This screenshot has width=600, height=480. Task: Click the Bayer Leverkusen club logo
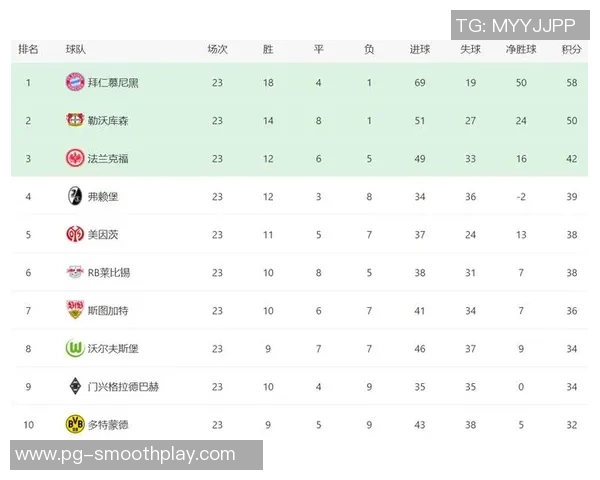point(74,120)
